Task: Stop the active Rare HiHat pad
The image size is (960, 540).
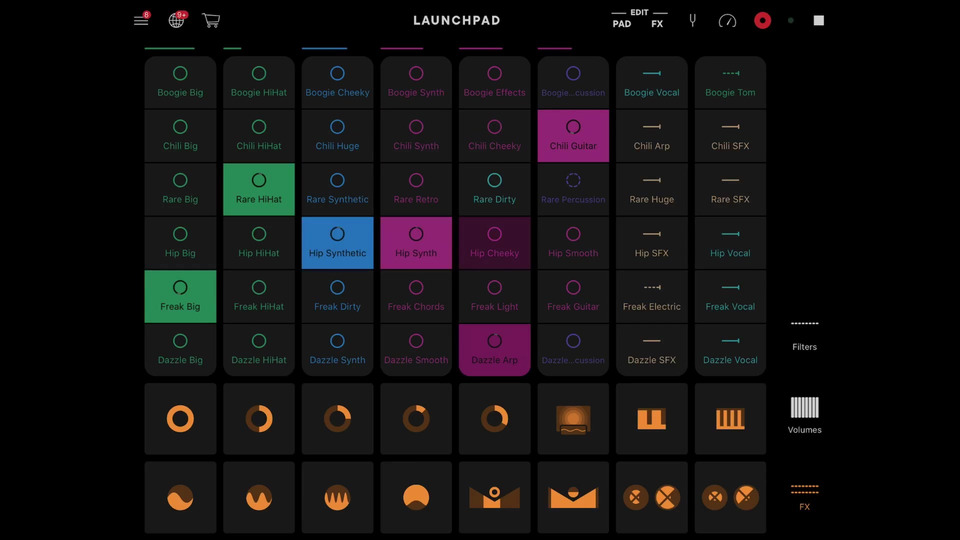Action: coord(258,189)
